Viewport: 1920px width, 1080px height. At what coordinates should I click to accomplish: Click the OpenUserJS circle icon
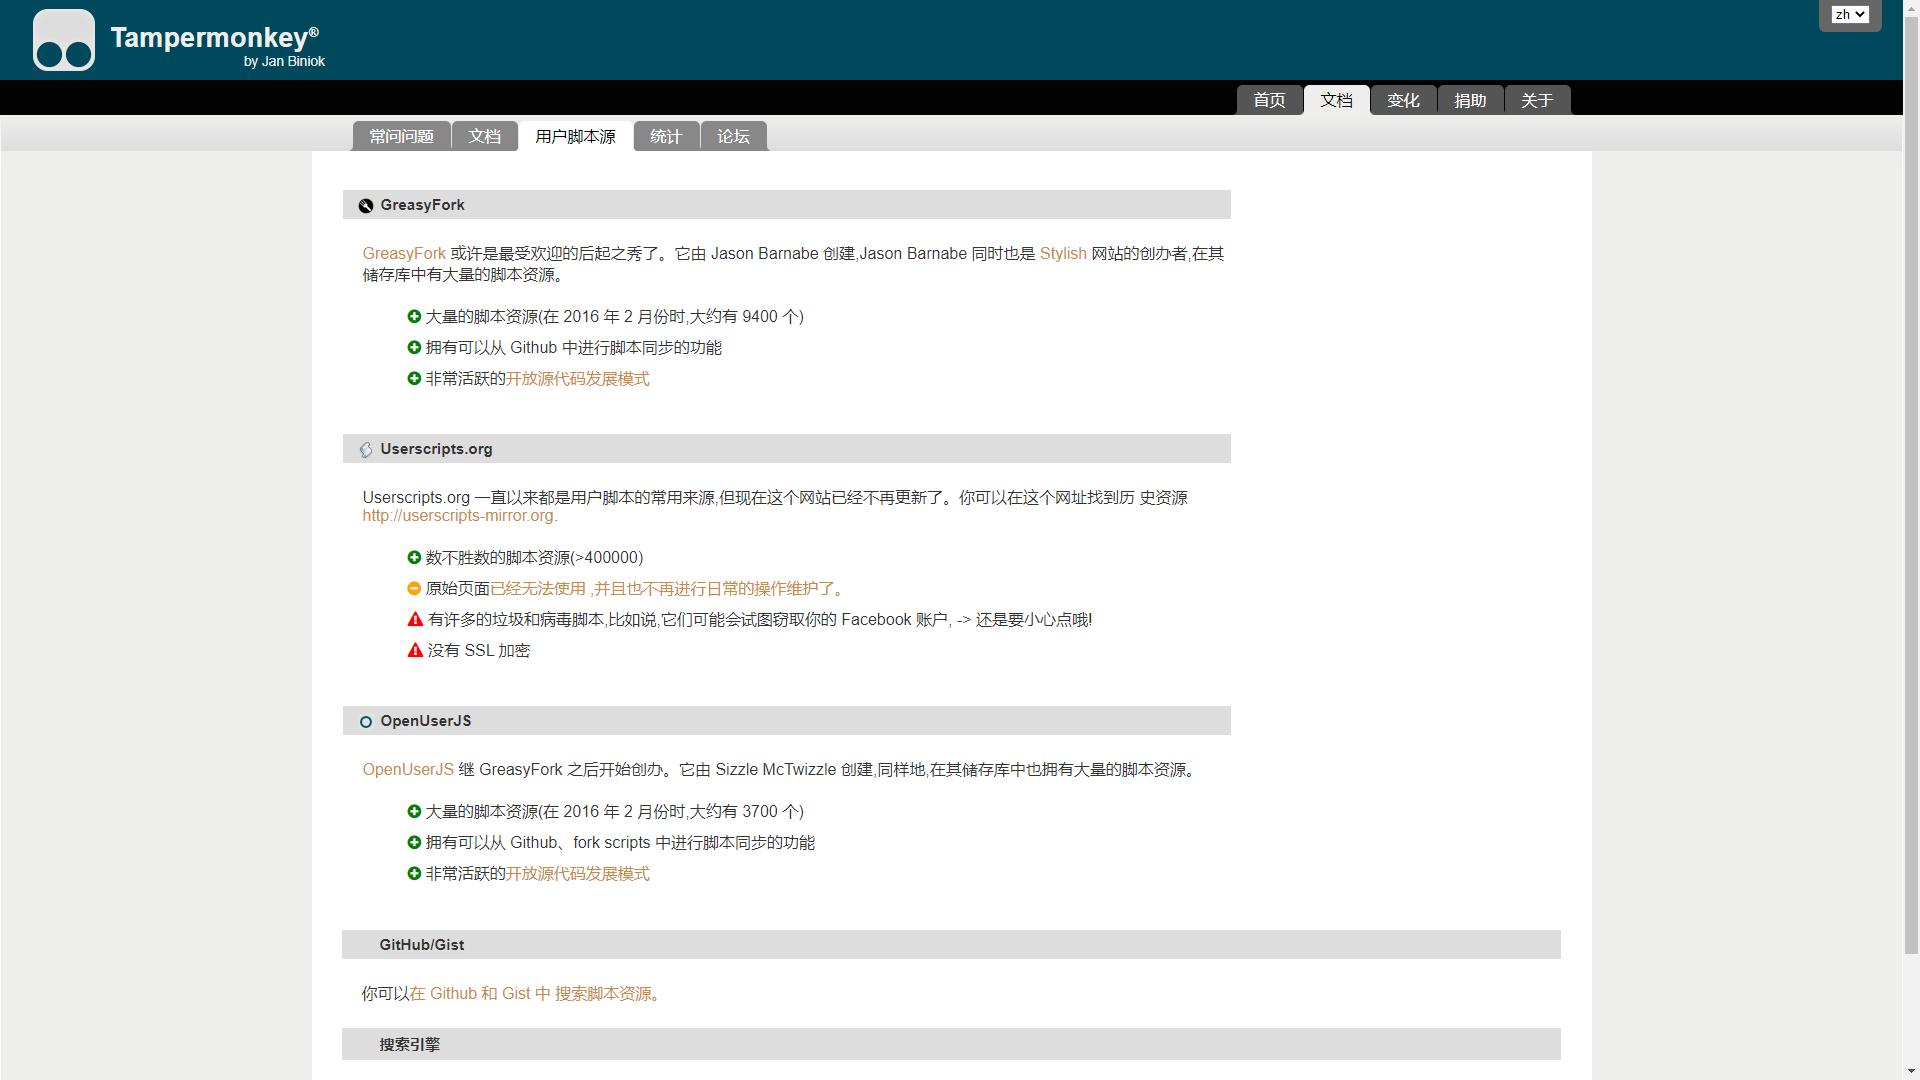(366, 722)
